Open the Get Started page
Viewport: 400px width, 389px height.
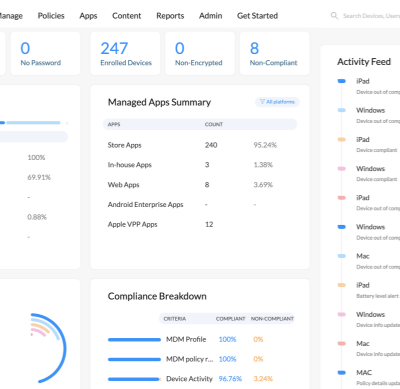257,16
